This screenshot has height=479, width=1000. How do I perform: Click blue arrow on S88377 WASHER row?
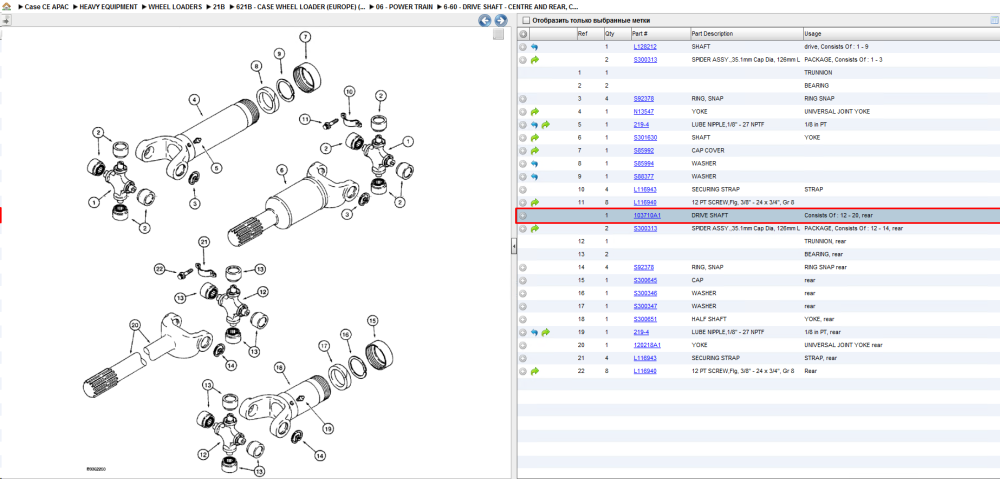coord(534,177)
